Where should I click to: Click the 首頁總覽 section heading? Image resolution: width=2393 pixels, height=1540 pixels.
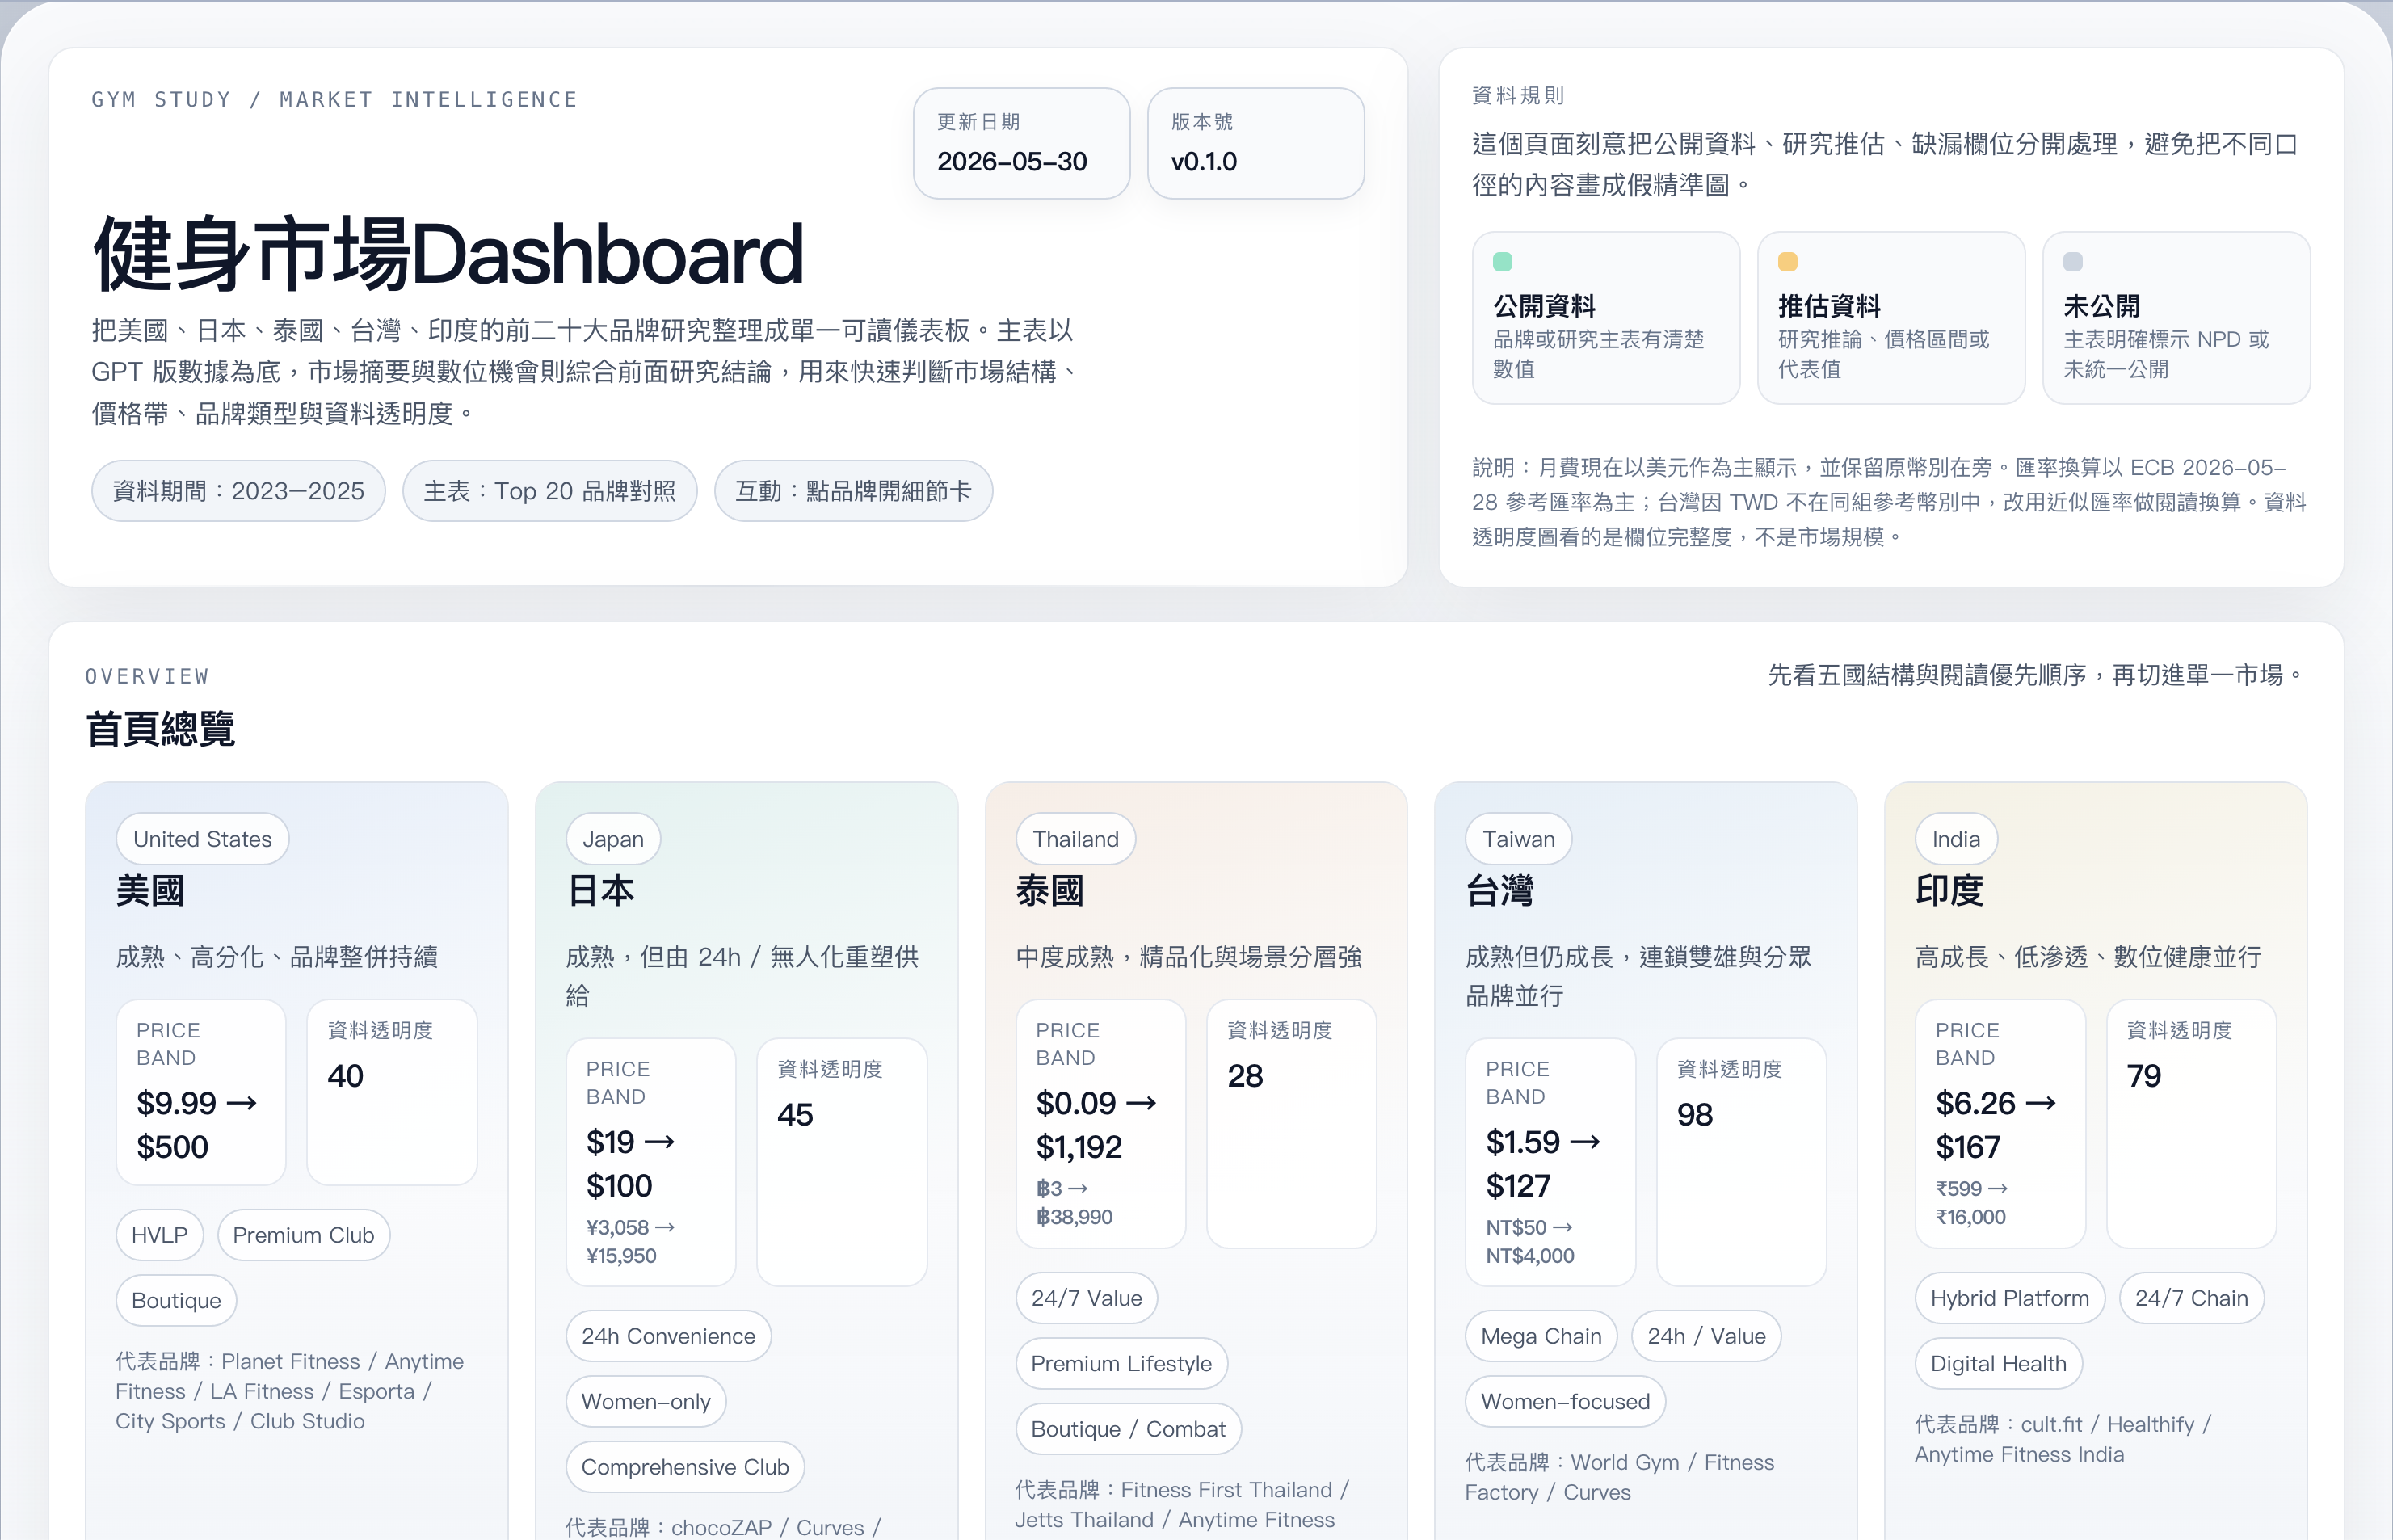click(160, 729)
